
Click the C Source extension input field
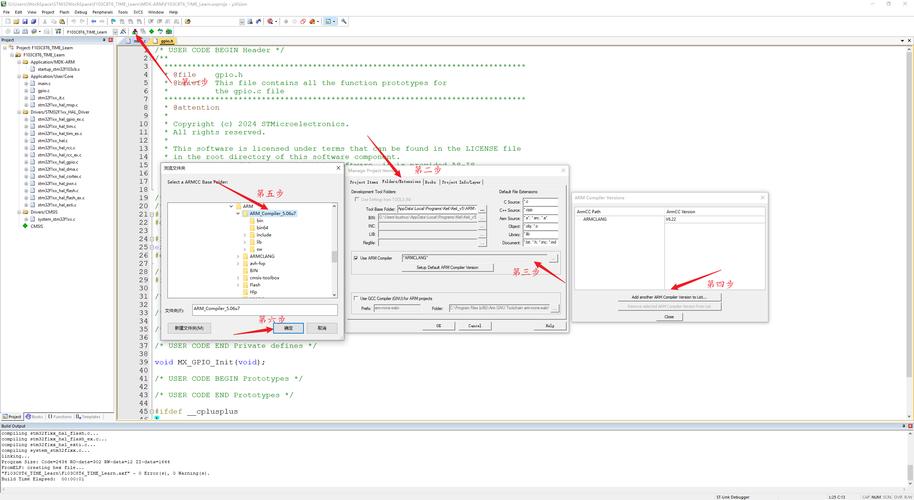(x=540, y=201)
